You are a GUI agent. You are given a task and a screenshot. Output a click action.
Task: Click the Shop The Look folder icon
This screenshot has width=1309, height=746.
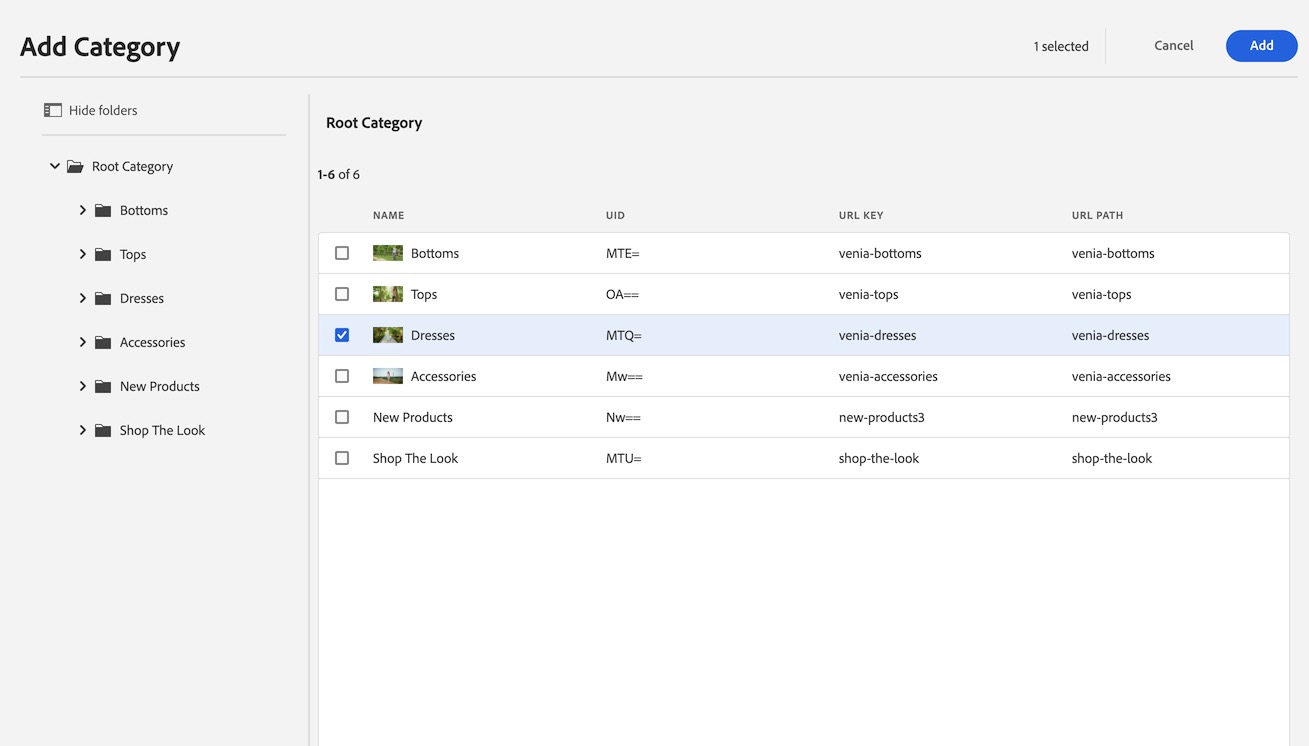point(103,431)
